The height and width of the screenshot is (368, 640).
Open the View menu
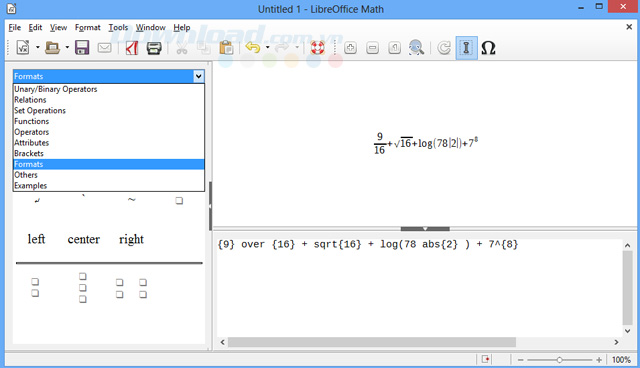(x=58, y=27)
